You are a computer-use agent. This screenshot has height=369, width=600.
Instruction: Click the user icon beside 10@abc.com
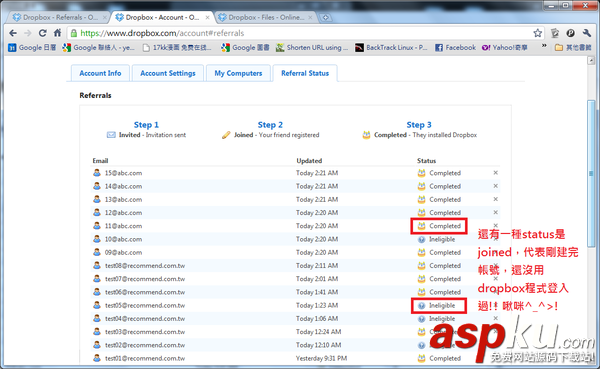pyautogui.click(x=97, y=239)
